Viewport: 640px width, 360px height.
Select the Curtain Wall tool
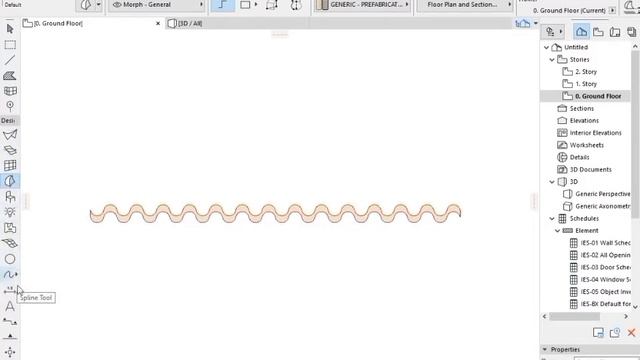[x=10, y=165]
